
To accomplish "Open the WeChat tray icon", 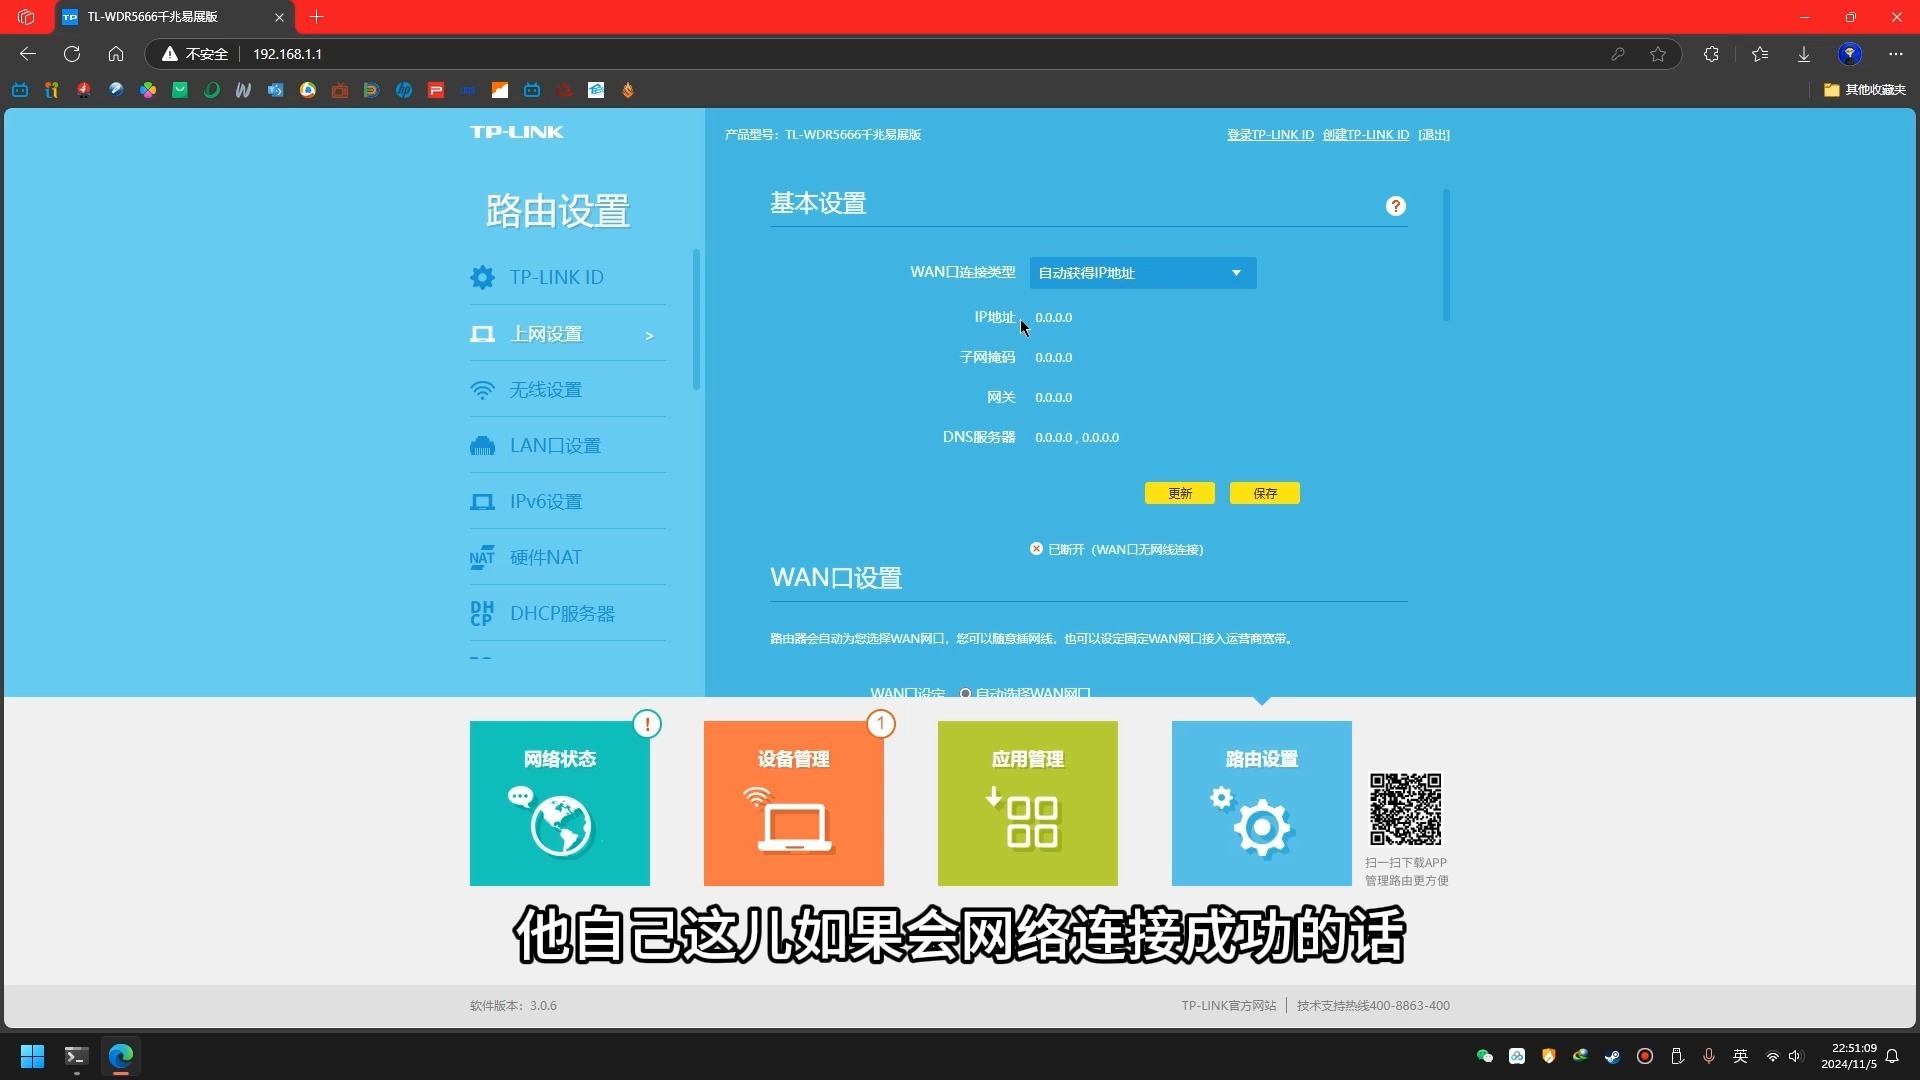I will 1485,1056.
